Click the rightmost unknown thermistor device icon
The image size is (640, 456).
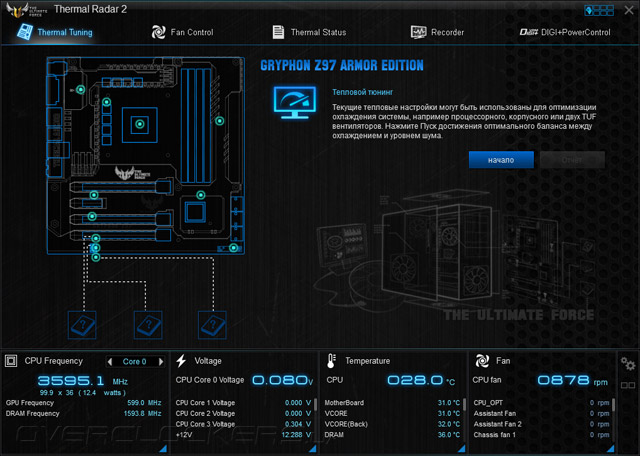tap(212, 325)
